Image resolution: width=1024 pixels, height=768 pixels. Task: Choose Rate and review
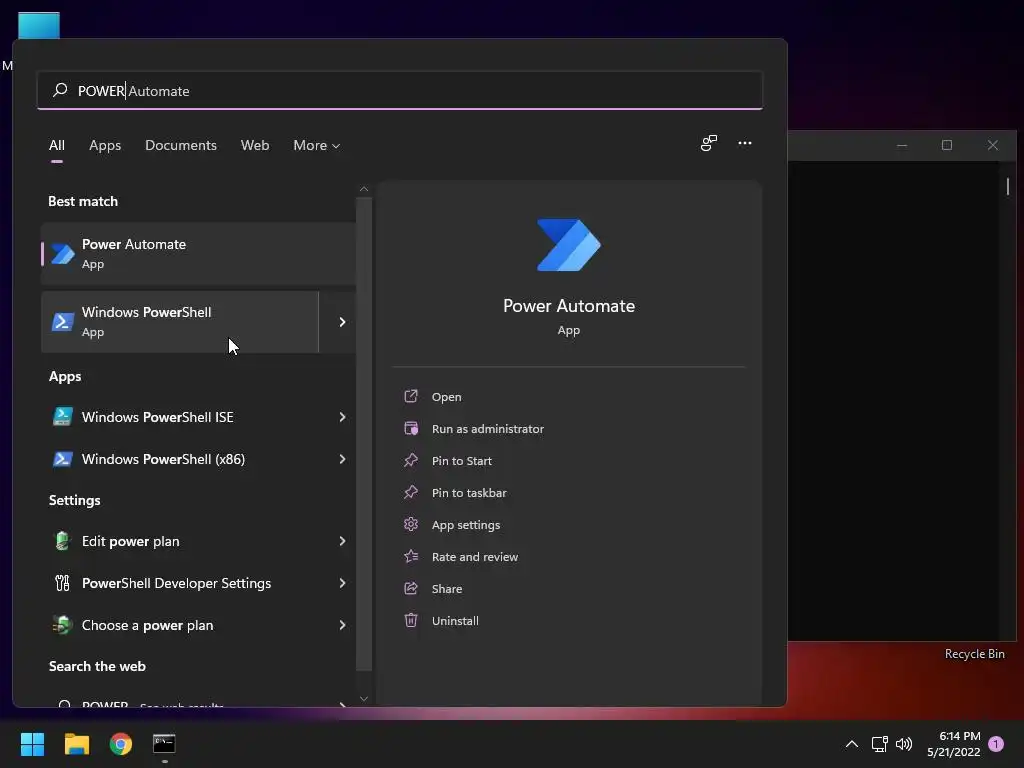pos(475,556)
